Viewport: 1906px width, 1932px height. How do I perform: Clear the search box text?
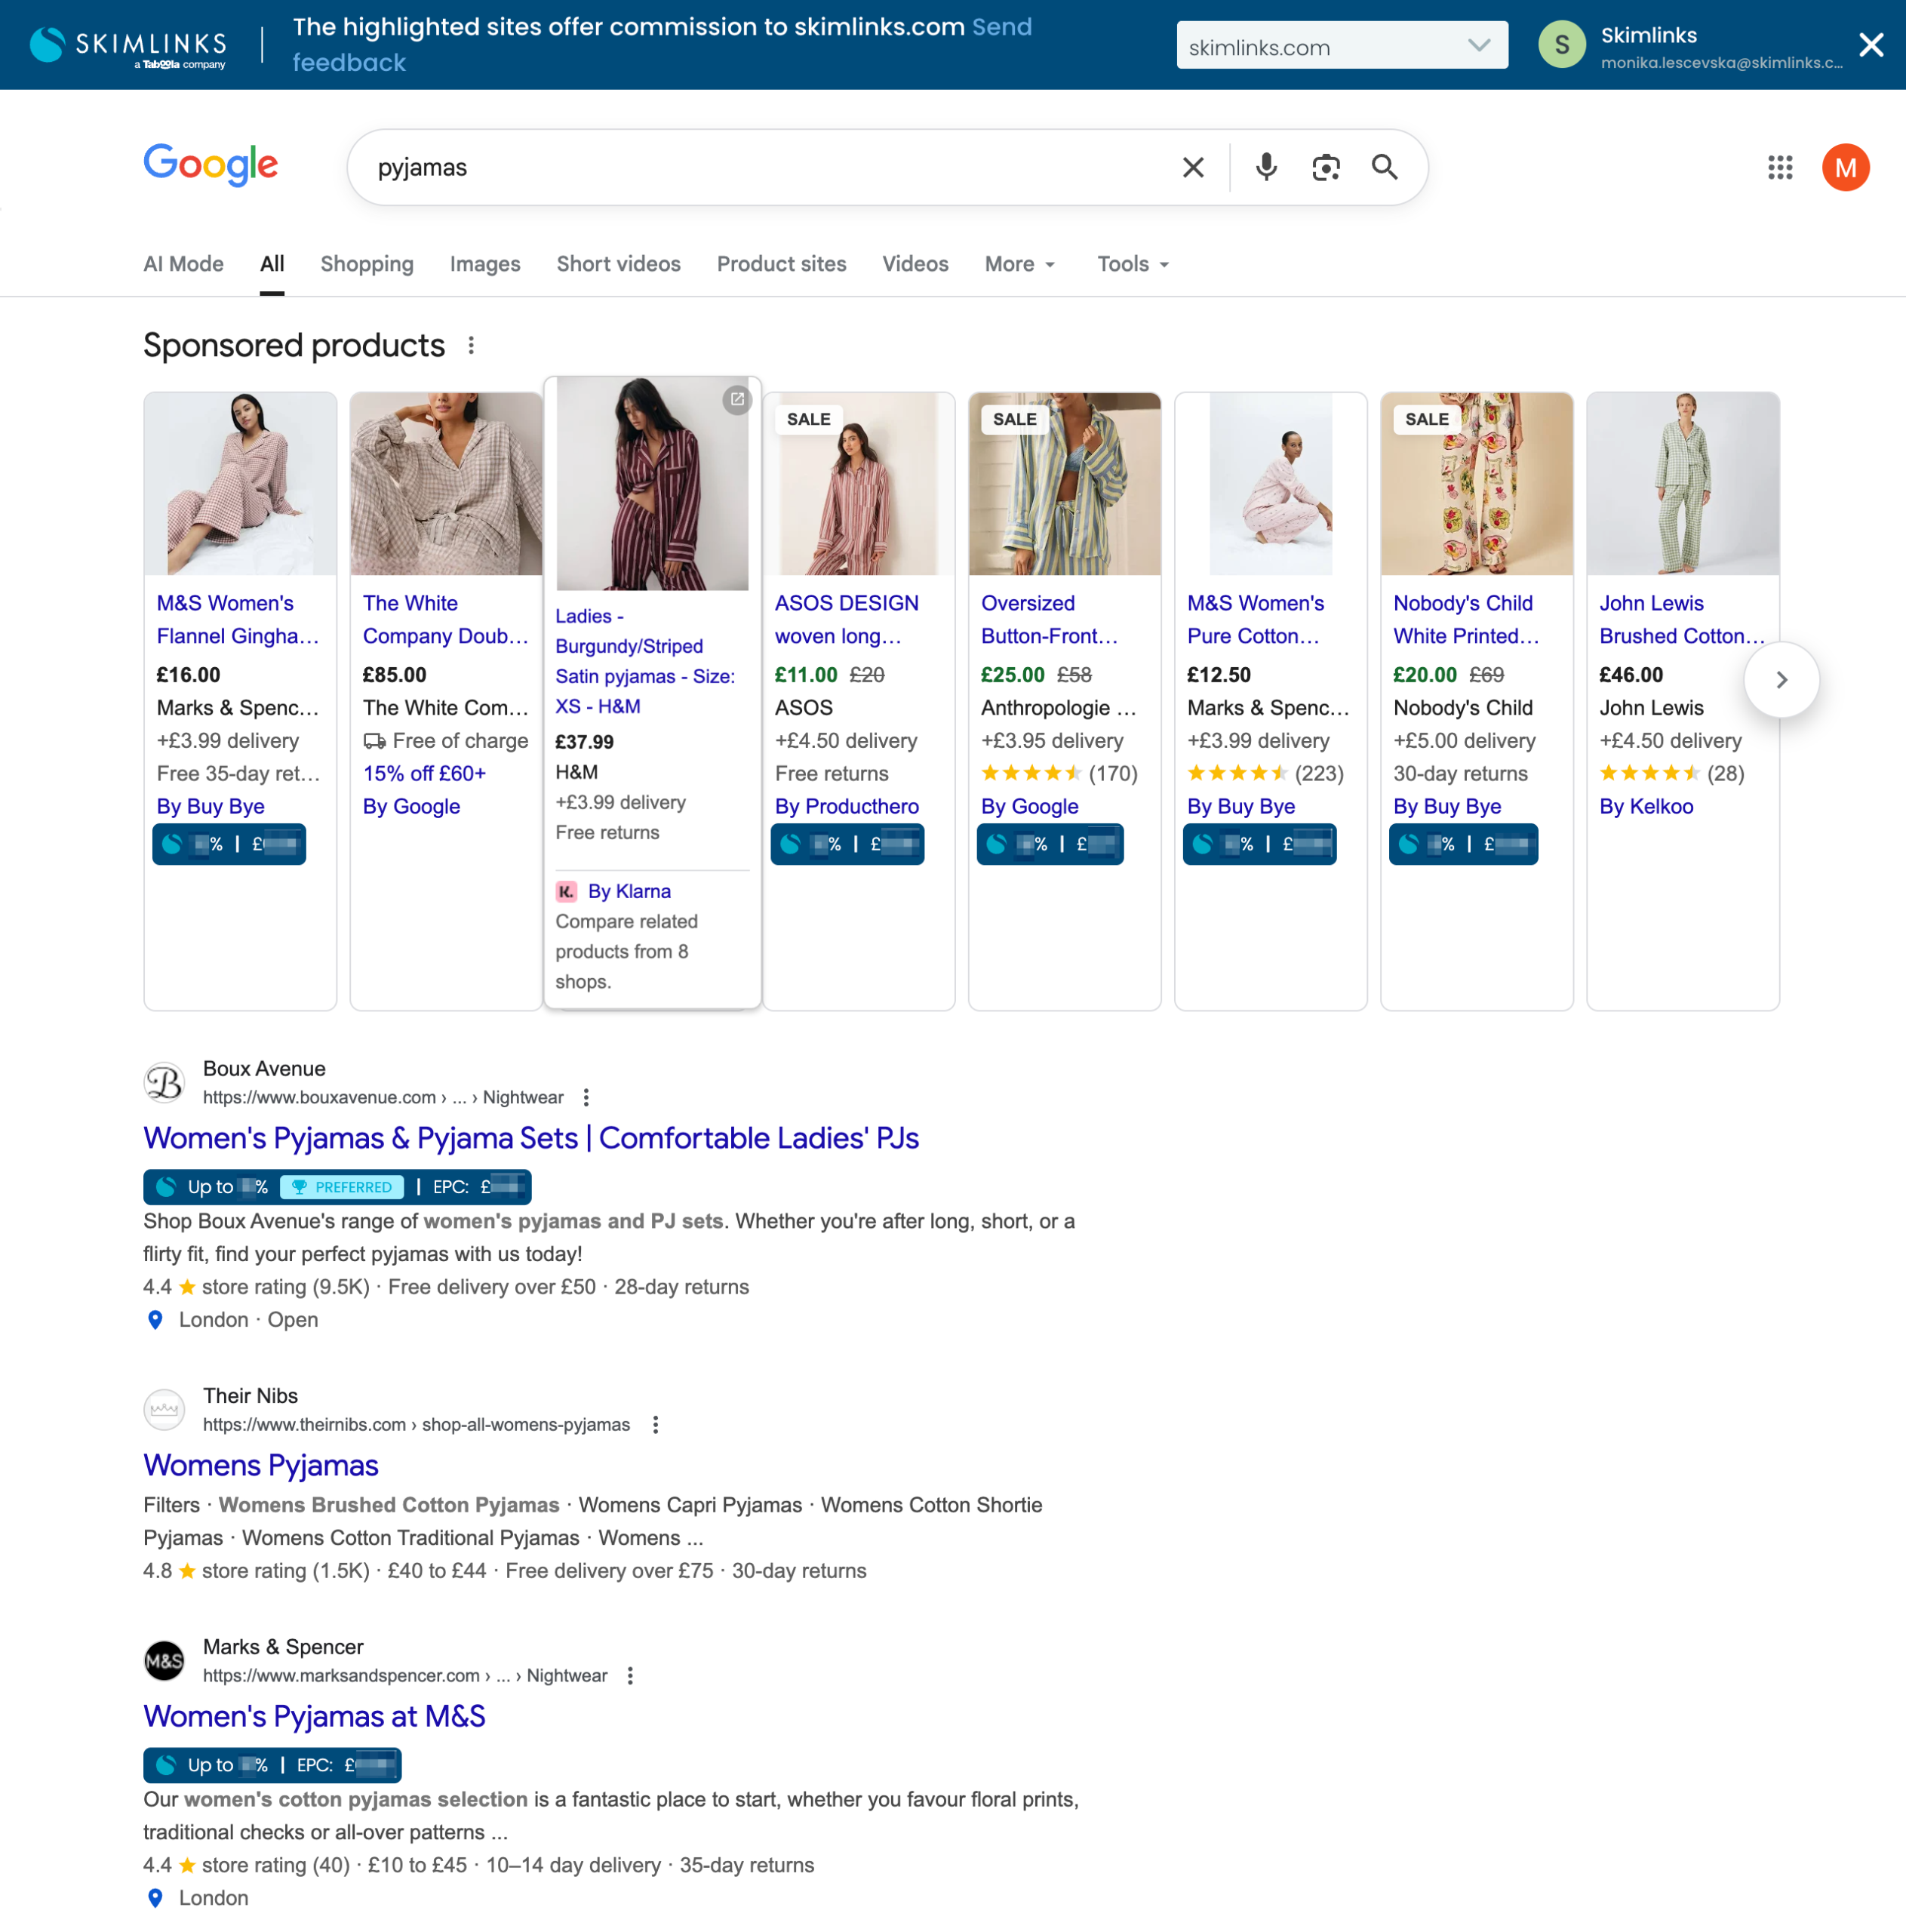pyautogui.click(x=1193, y=167)
